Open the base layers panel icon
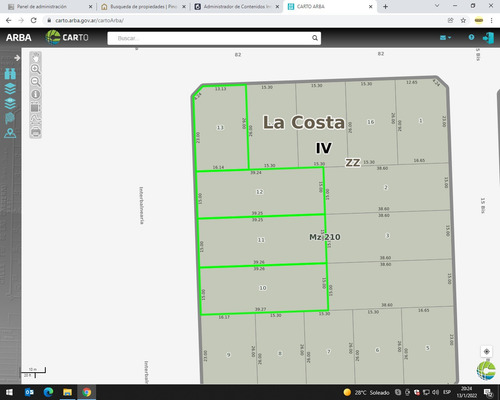The height and width of the screenshot is (400, 500). click(10, 103)
